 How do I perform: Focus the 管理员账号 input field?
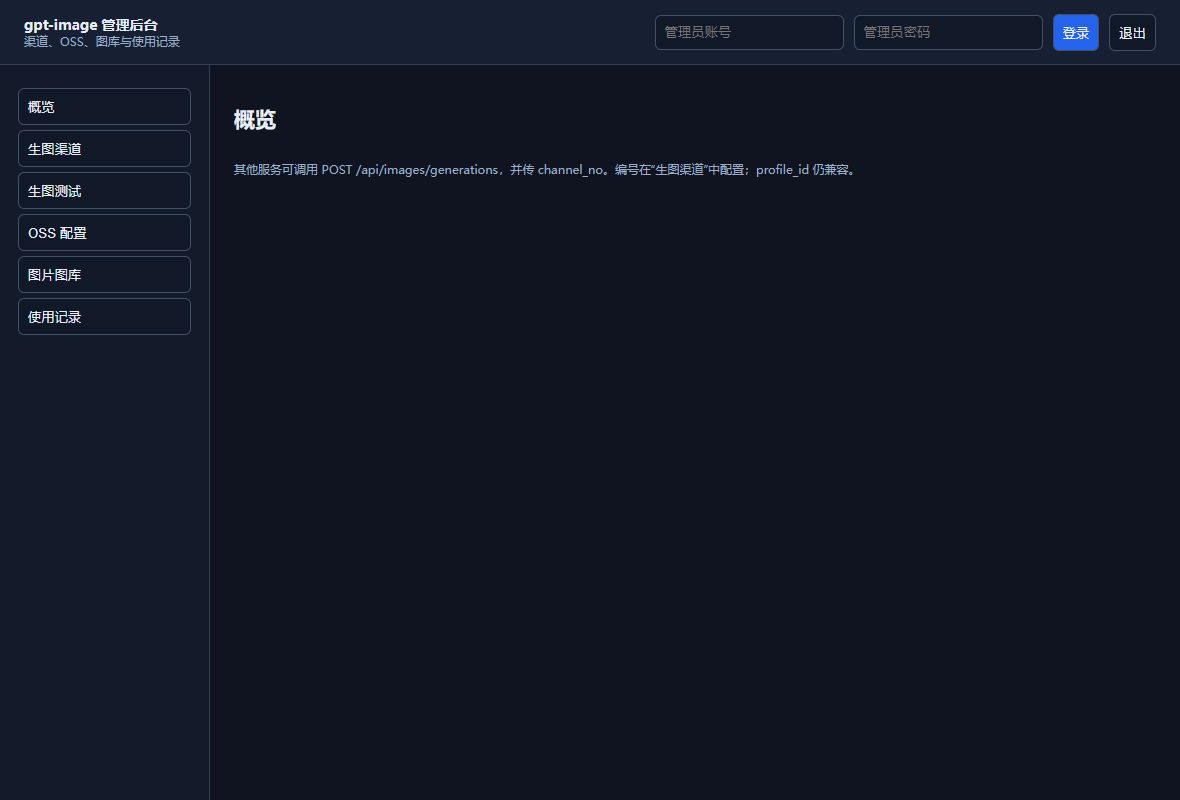750,32
